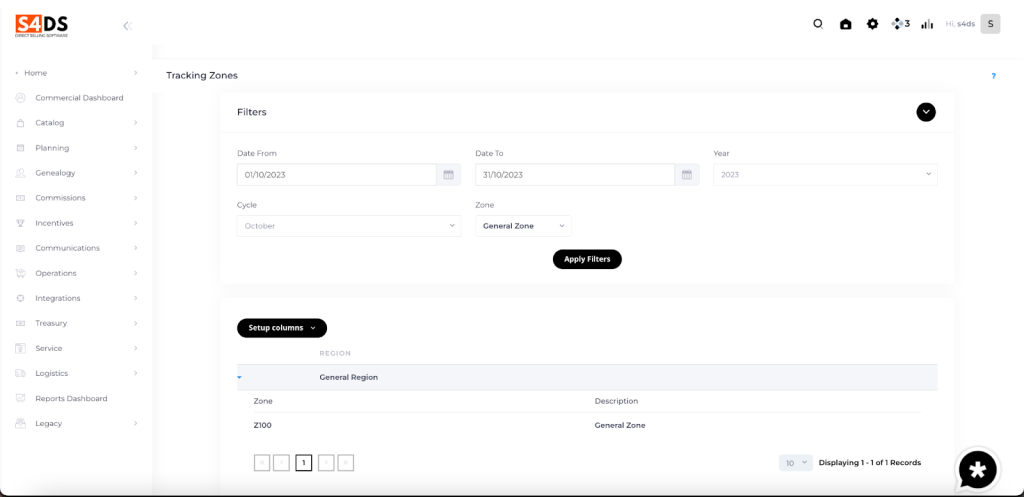Image resolution: width=1024 pixels, height=497 pixels.
Task: Open calendar picker for Date From
Action: coord(449,175)
